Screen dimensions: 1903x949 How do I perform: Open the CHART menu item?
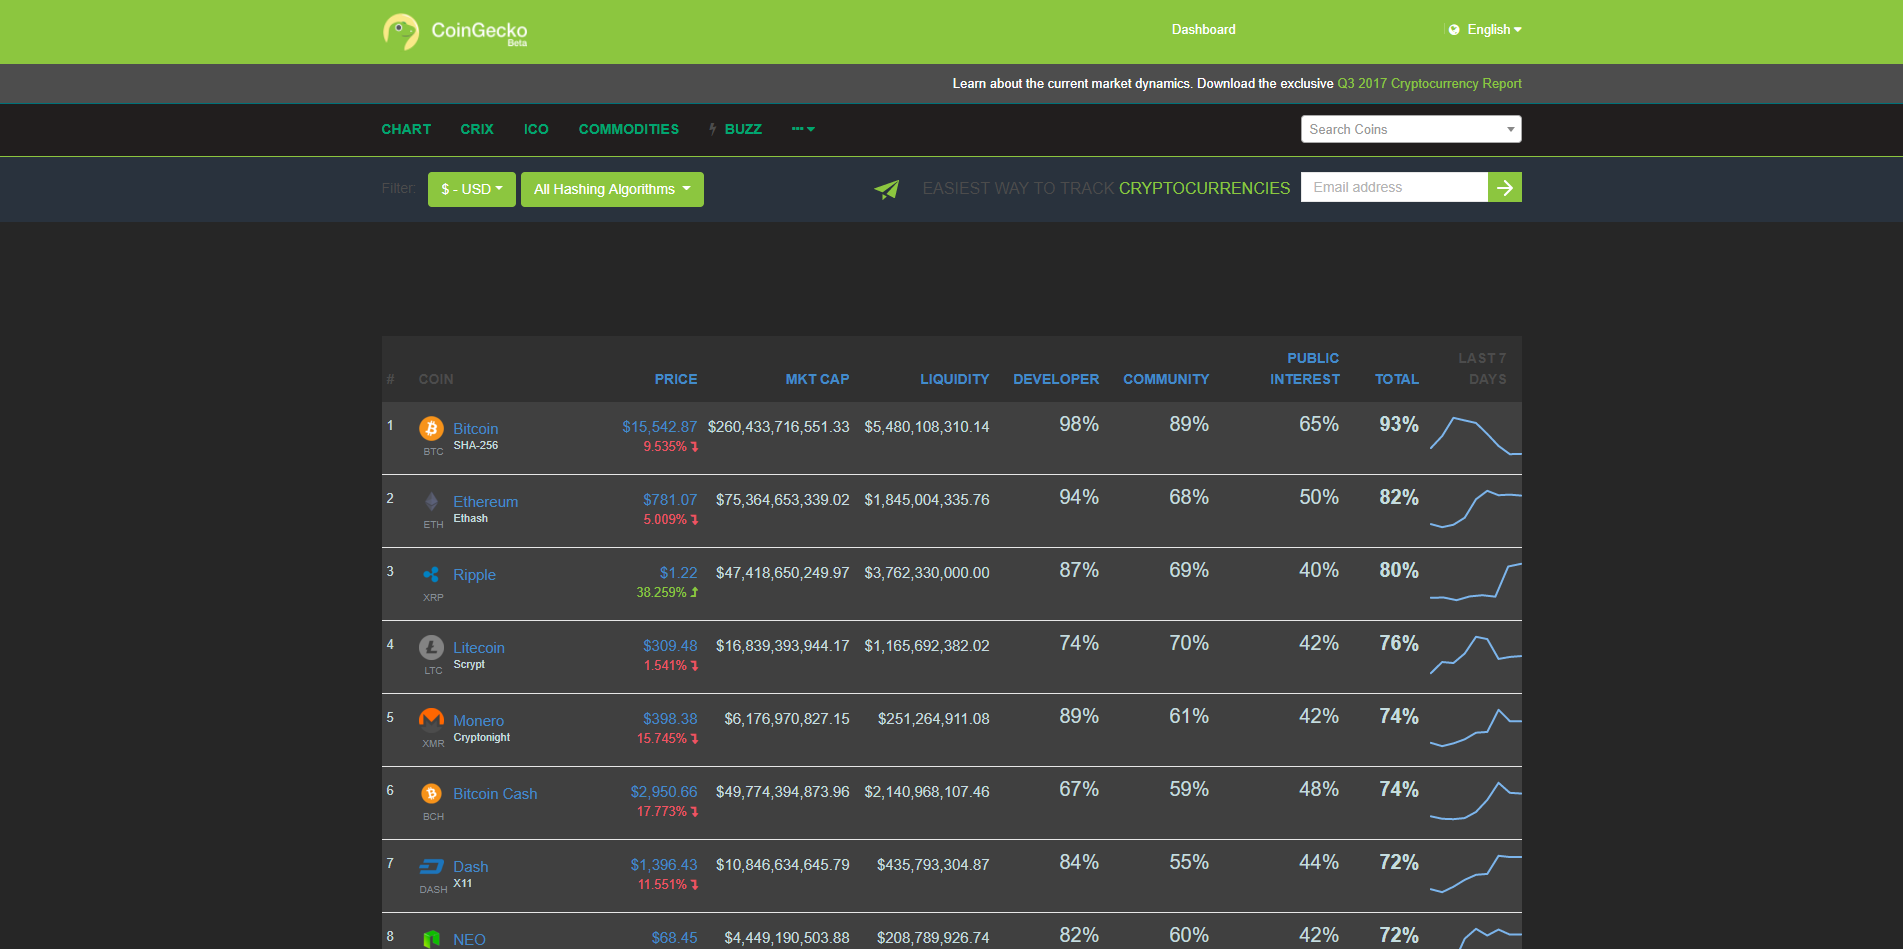406,129
